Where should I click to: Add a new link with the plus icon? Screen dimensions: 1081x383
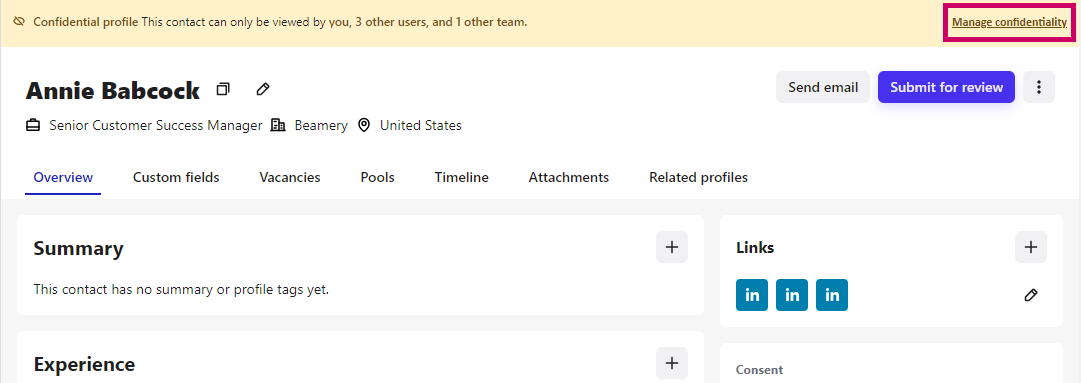(1031, 247)
